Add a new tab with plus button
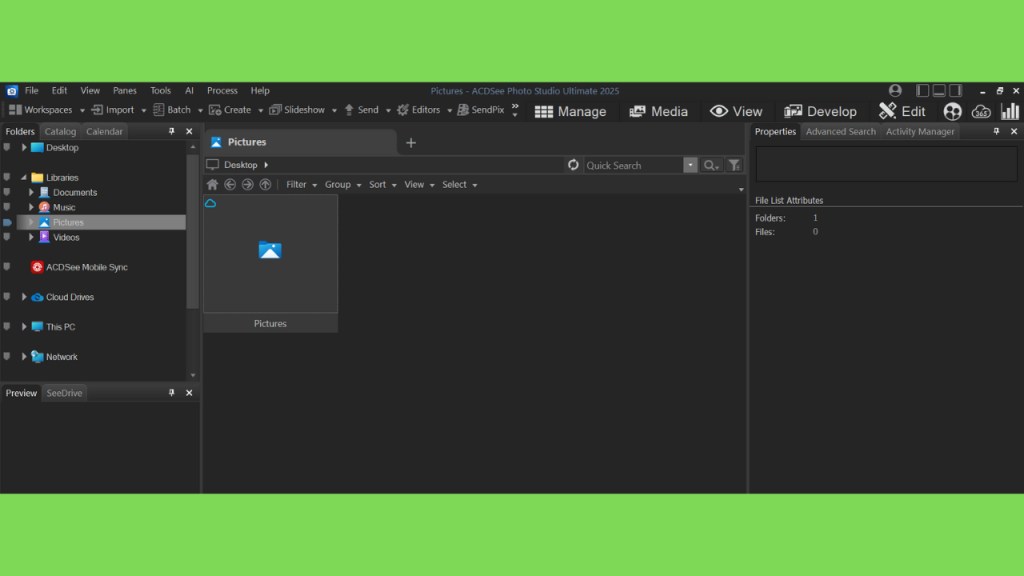Image resolution: width=1024 pixels, height=576 pixels. tap(411, 142)
